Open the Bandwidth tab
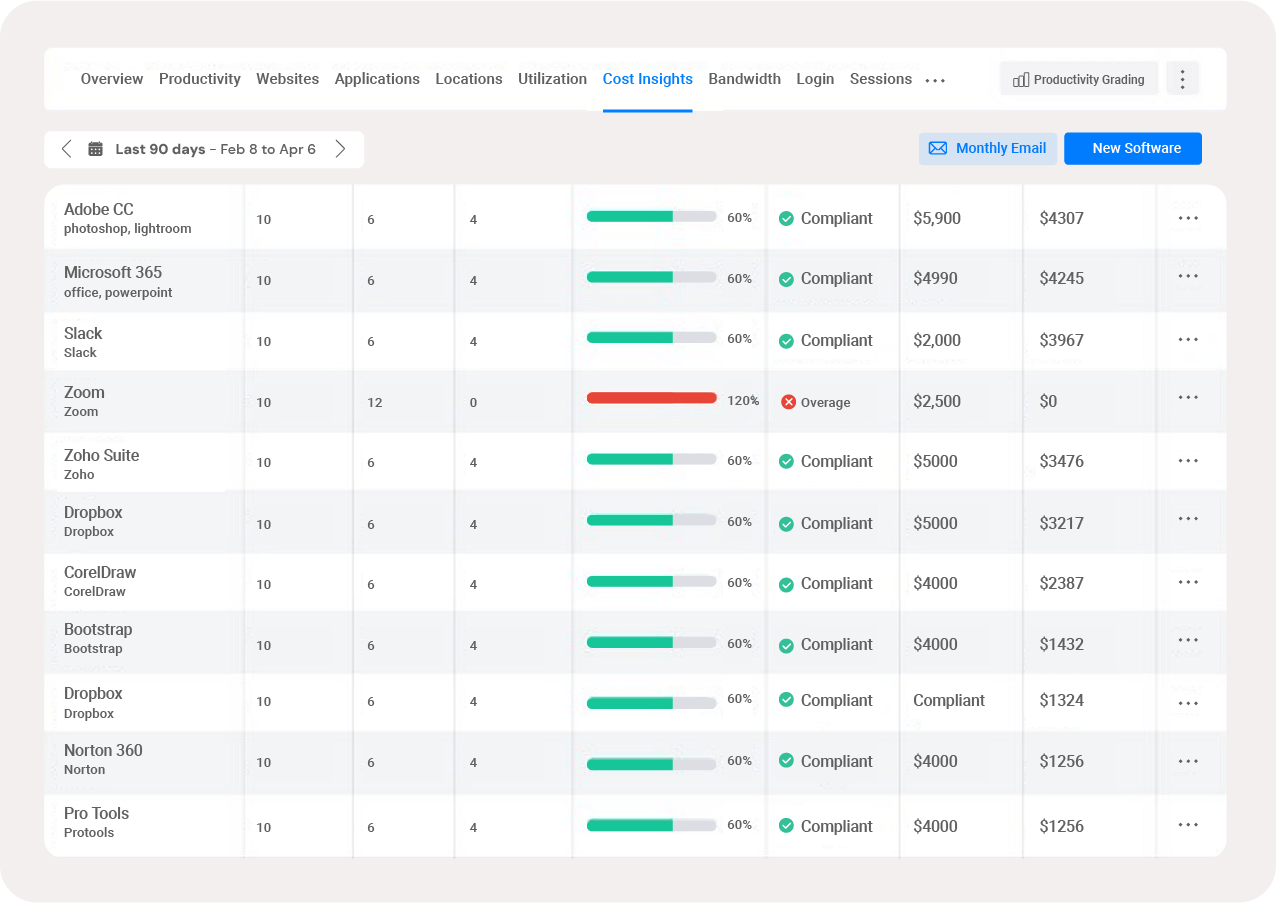The height and width of the screenshot is (903, 1278). click(x=745, y=79)
